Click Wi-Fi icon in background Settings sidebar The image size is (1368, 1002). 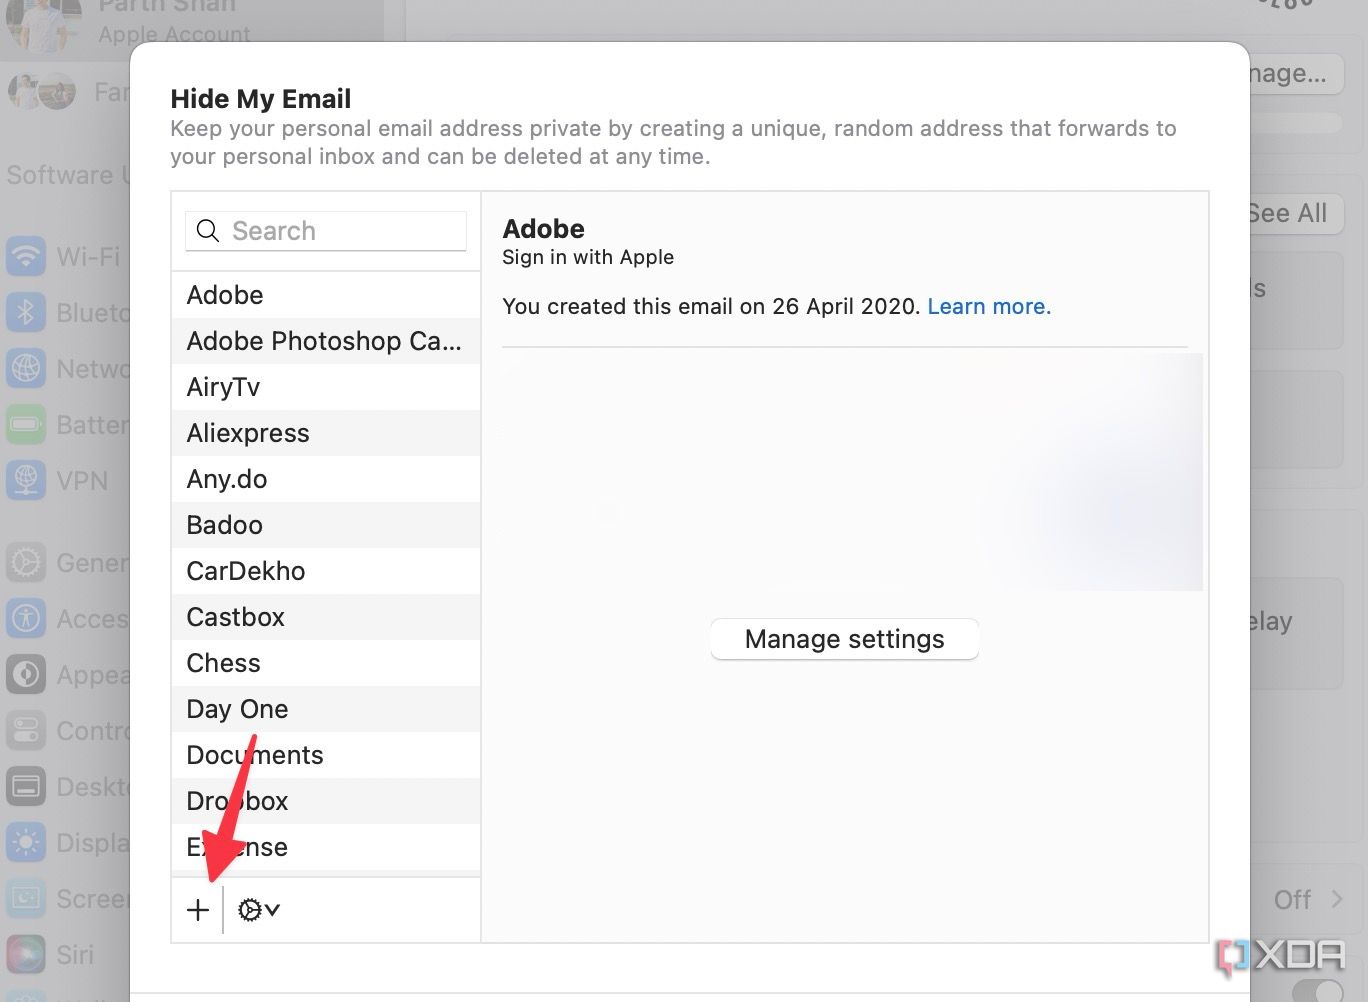pos(26,257)
